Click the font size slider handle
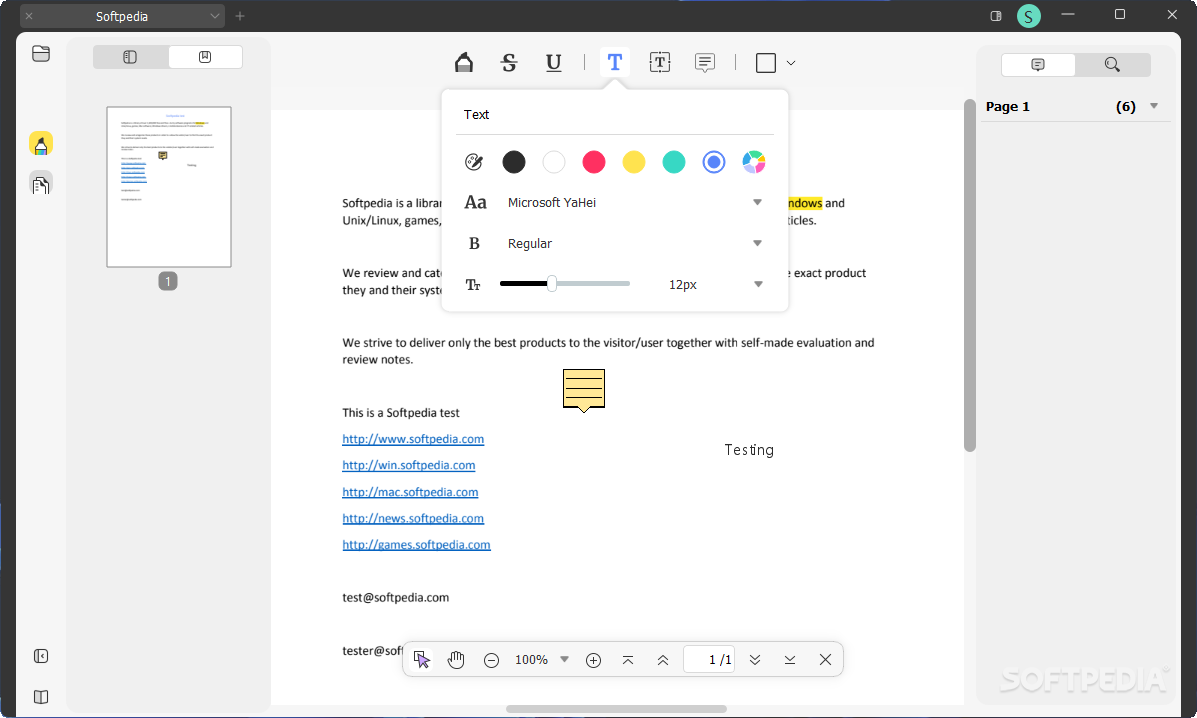The image size is (1197, 718). [x=551, y=284]
